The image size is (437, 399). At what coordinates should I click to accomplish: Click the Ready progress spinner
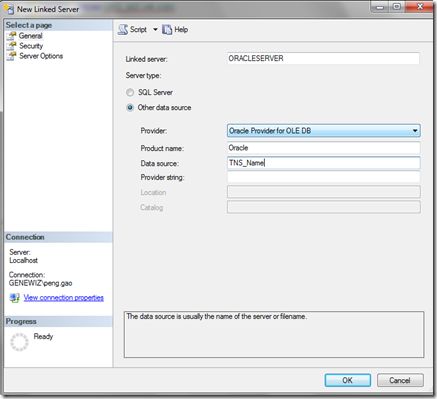pos(19,342)
